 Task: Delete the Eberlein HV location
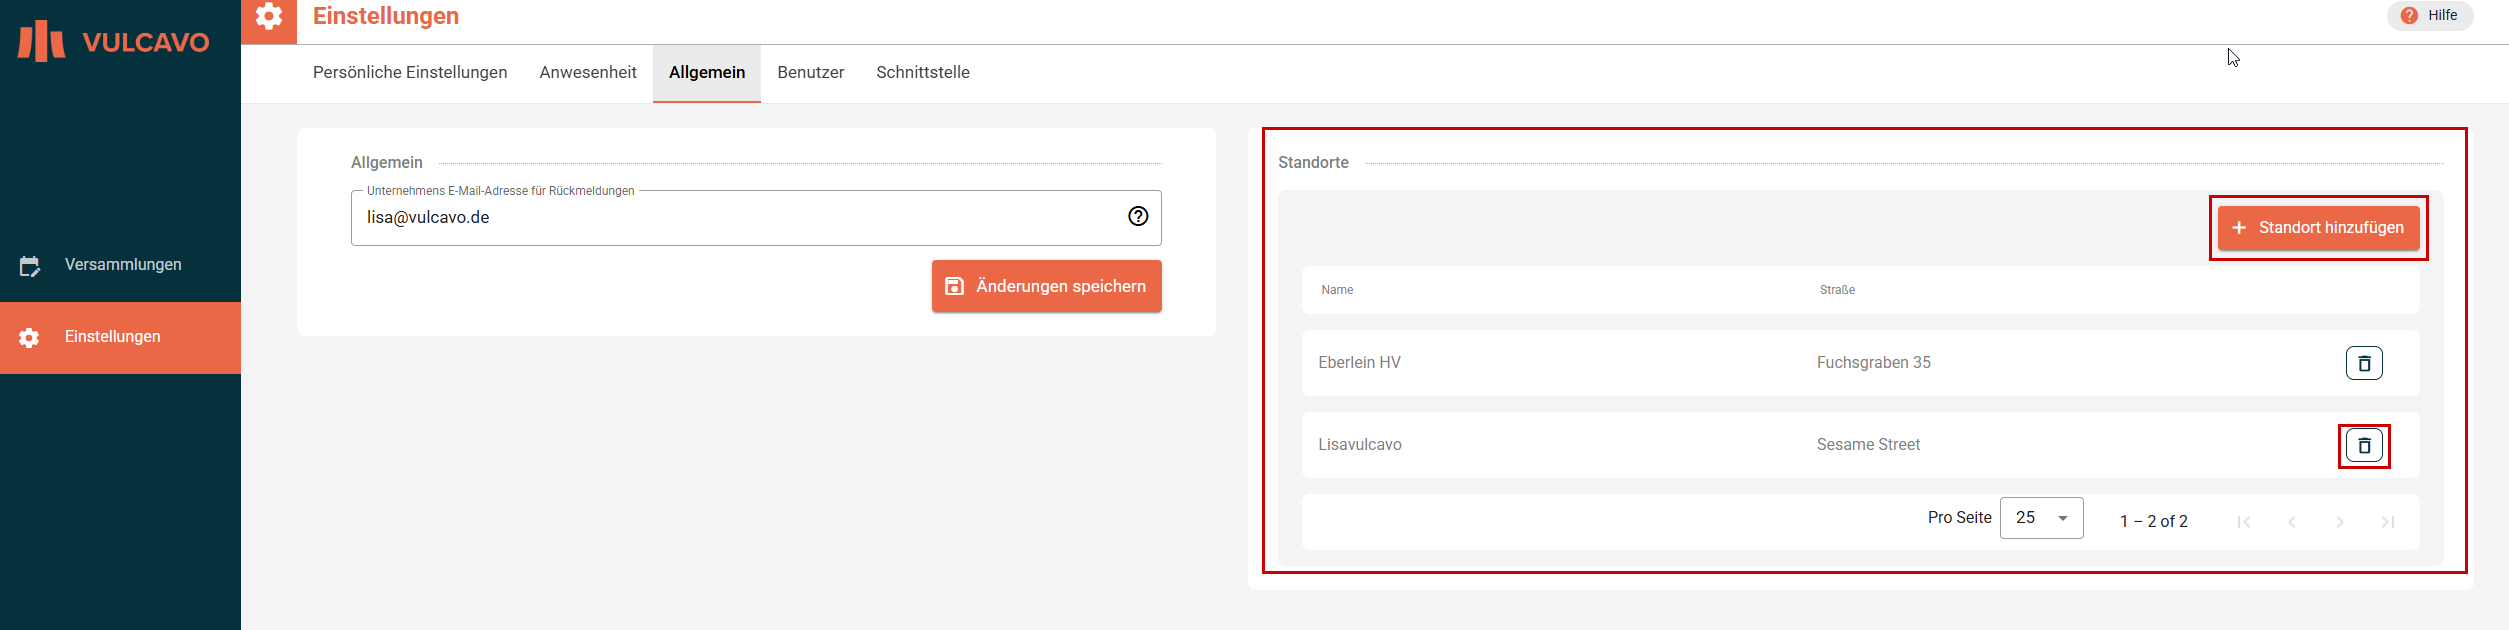2364,363
